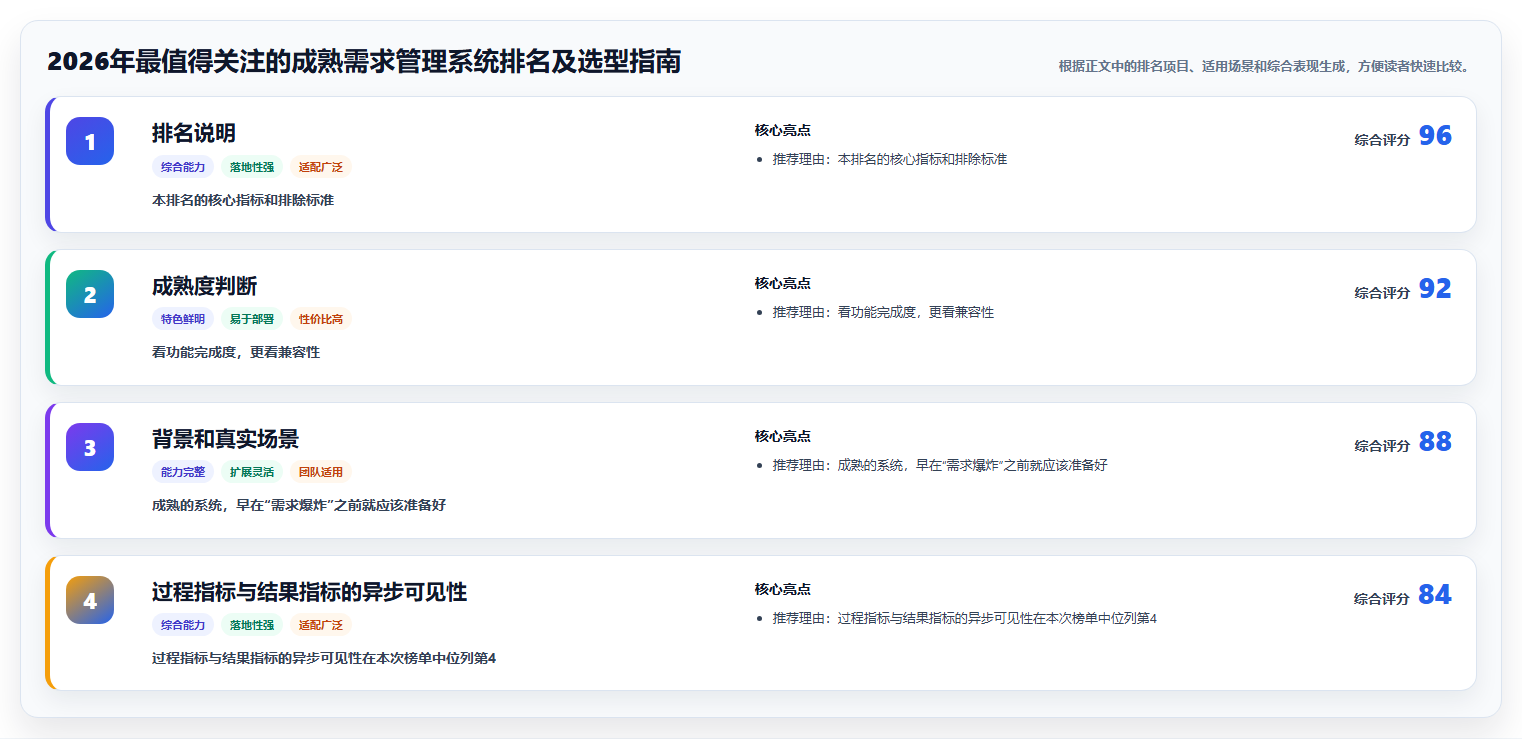Click 核心亮点 heading in 成熟度判断 card
Image resolution: width=1522 pixels, height=739 pixels.
click(x=782, y=283)
